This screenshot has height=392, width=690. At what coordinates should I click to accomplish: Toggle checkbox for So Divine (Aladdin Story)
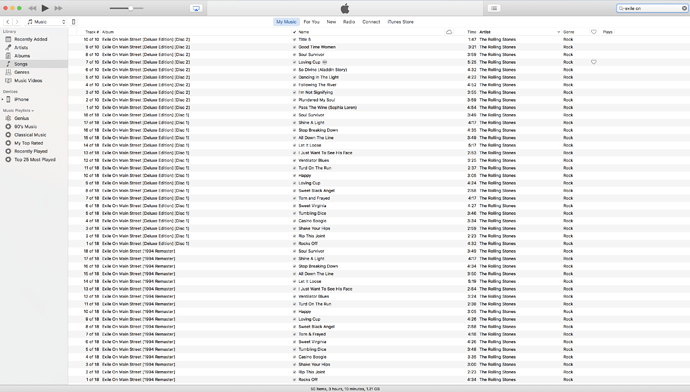(294, 70)
